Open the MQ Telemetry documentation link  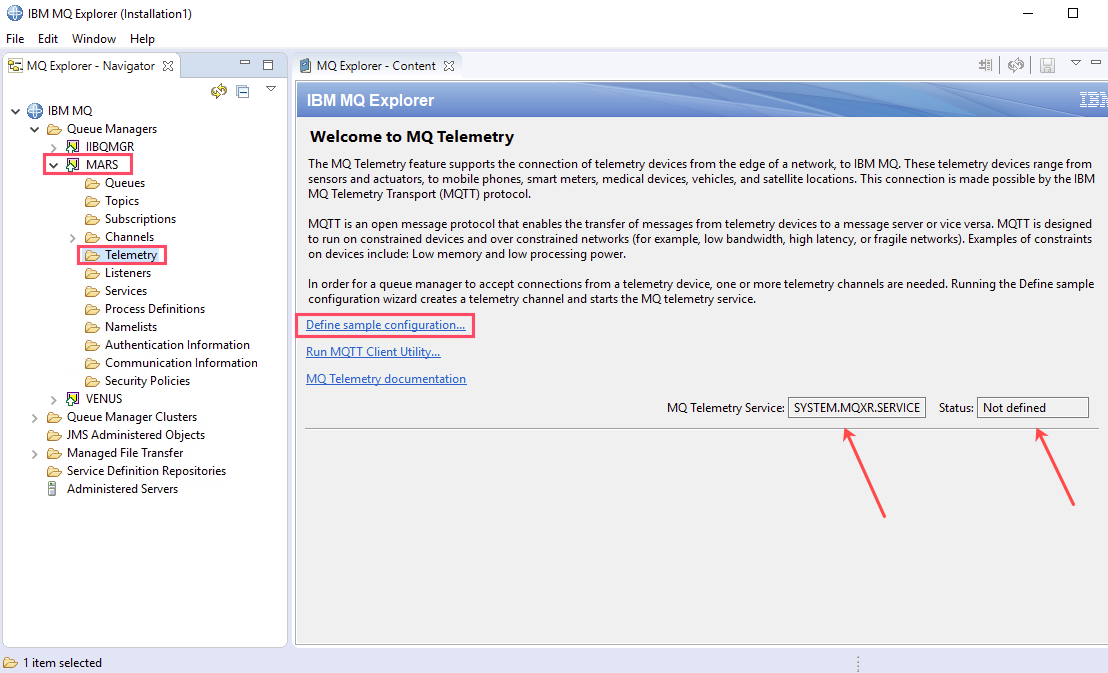coord(386,379)
